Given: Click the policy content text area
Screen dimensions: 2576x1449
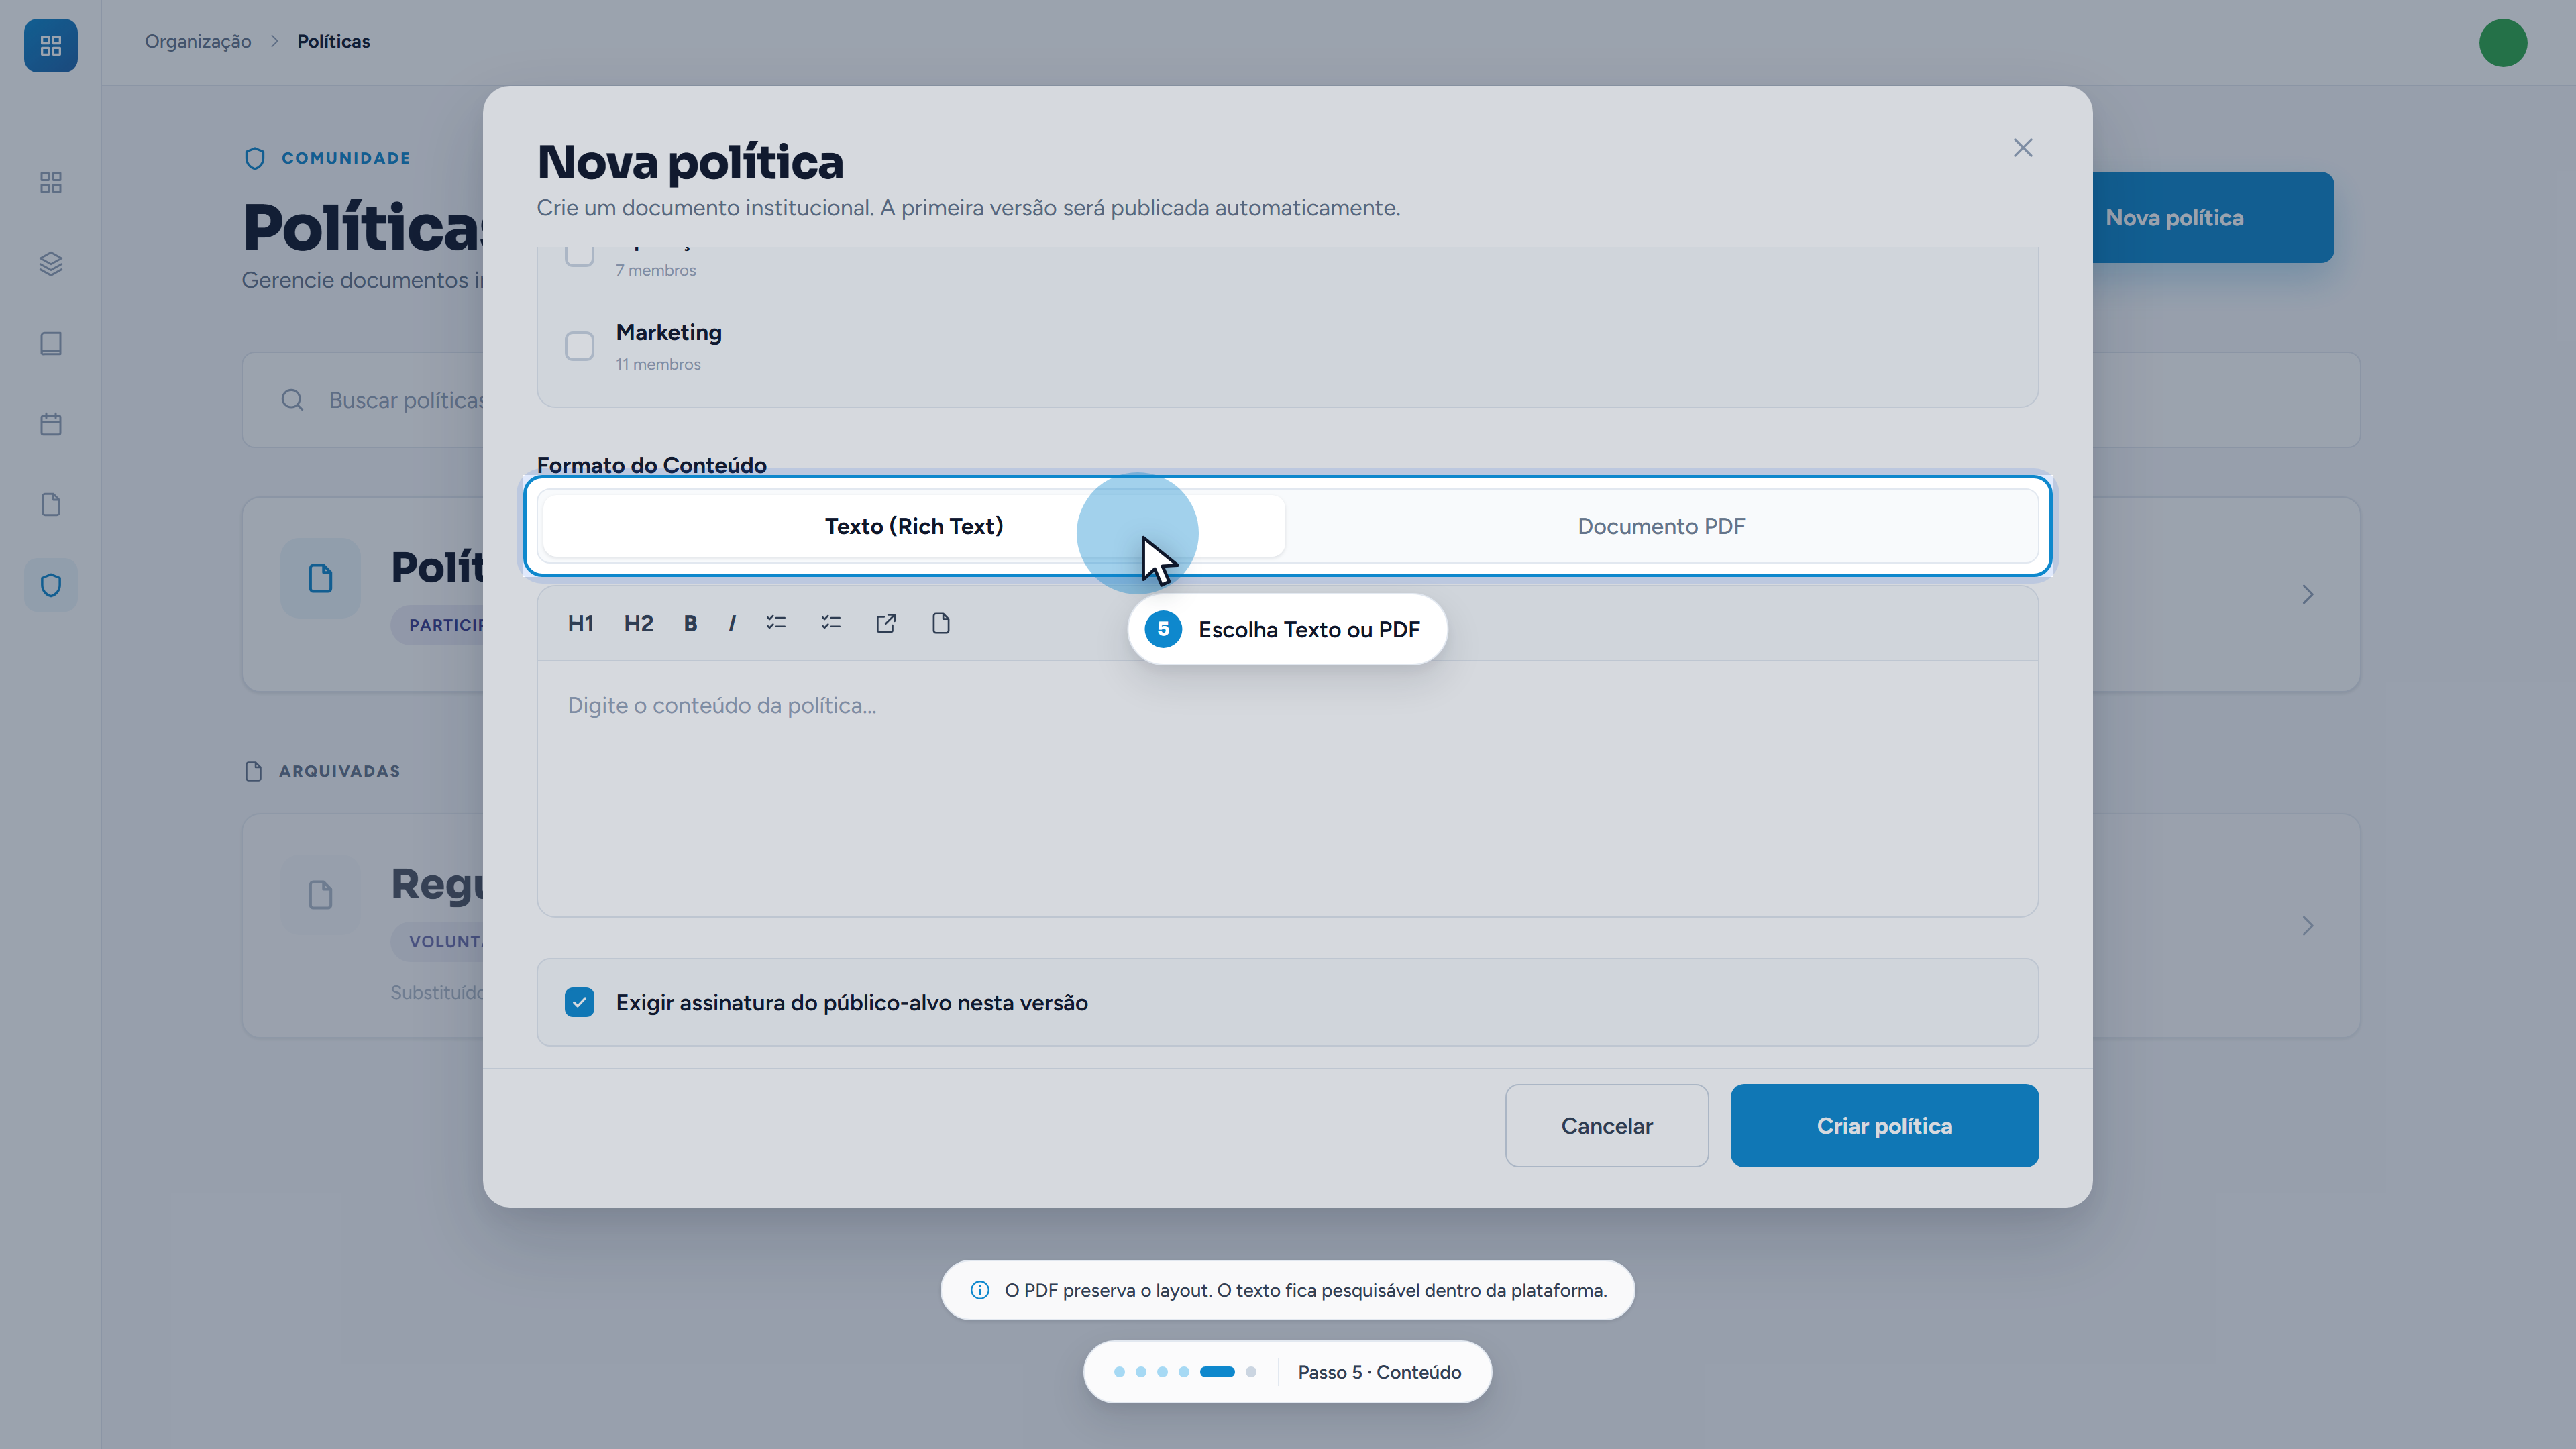Looking at the screenshot, I should (1287, 788).
